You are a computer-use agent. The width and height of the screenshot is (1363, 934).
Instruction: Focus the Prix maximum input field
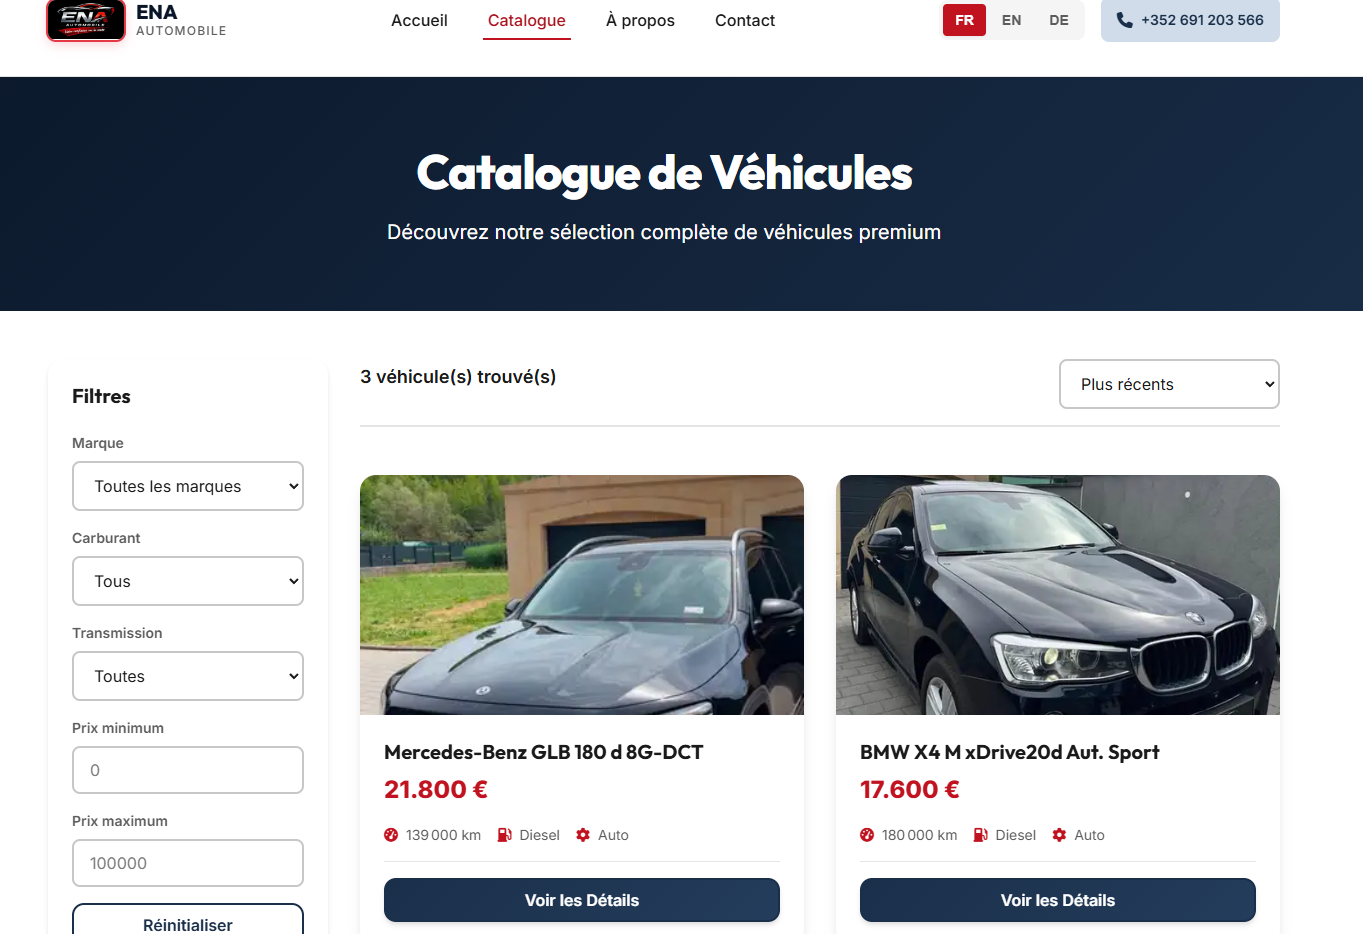(x=188, y=863)
